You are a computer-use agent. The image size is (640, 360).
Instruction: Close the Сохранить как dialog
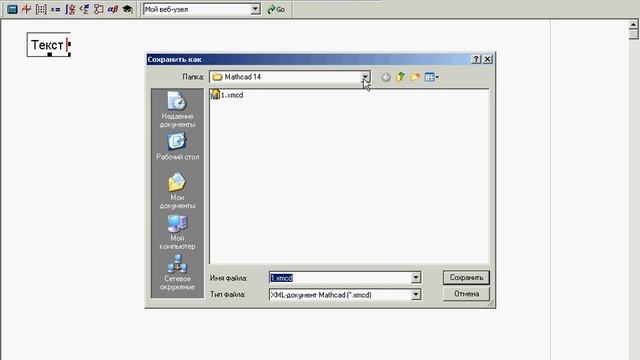pyautogui.click(x=487, y=59)
